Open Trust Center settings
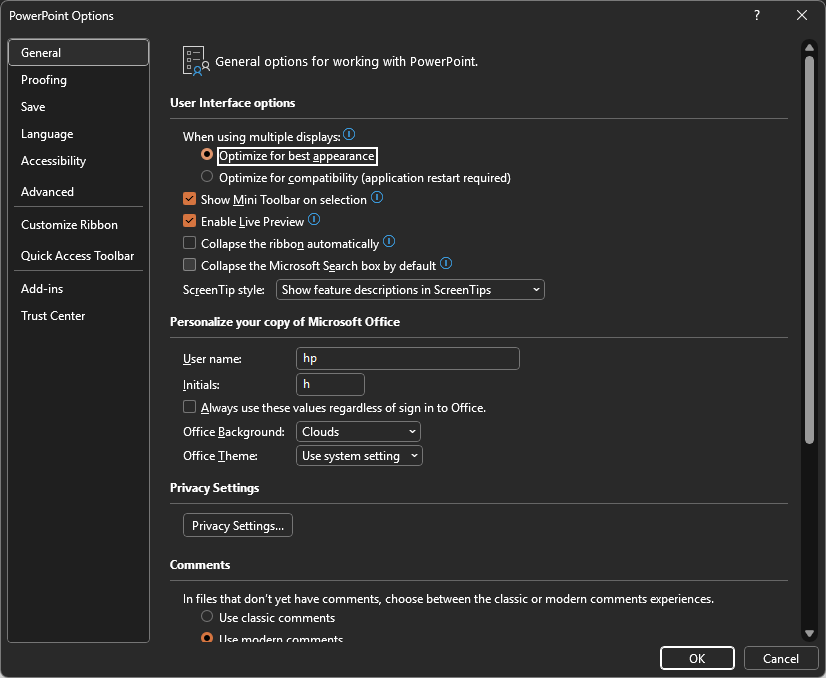The width and height of the screenshot is (826, 678). click(78, 316)
